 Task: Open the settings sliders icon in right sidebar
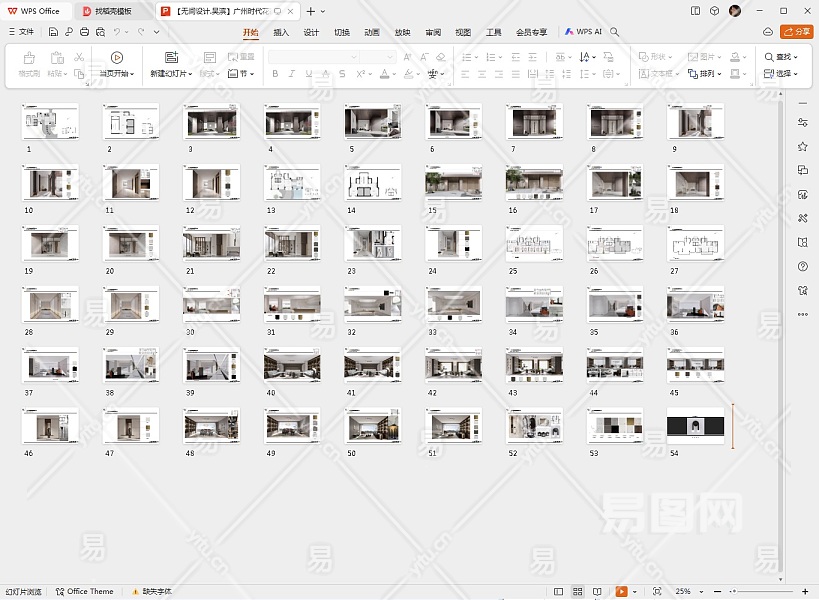click(x=802, y=122)
